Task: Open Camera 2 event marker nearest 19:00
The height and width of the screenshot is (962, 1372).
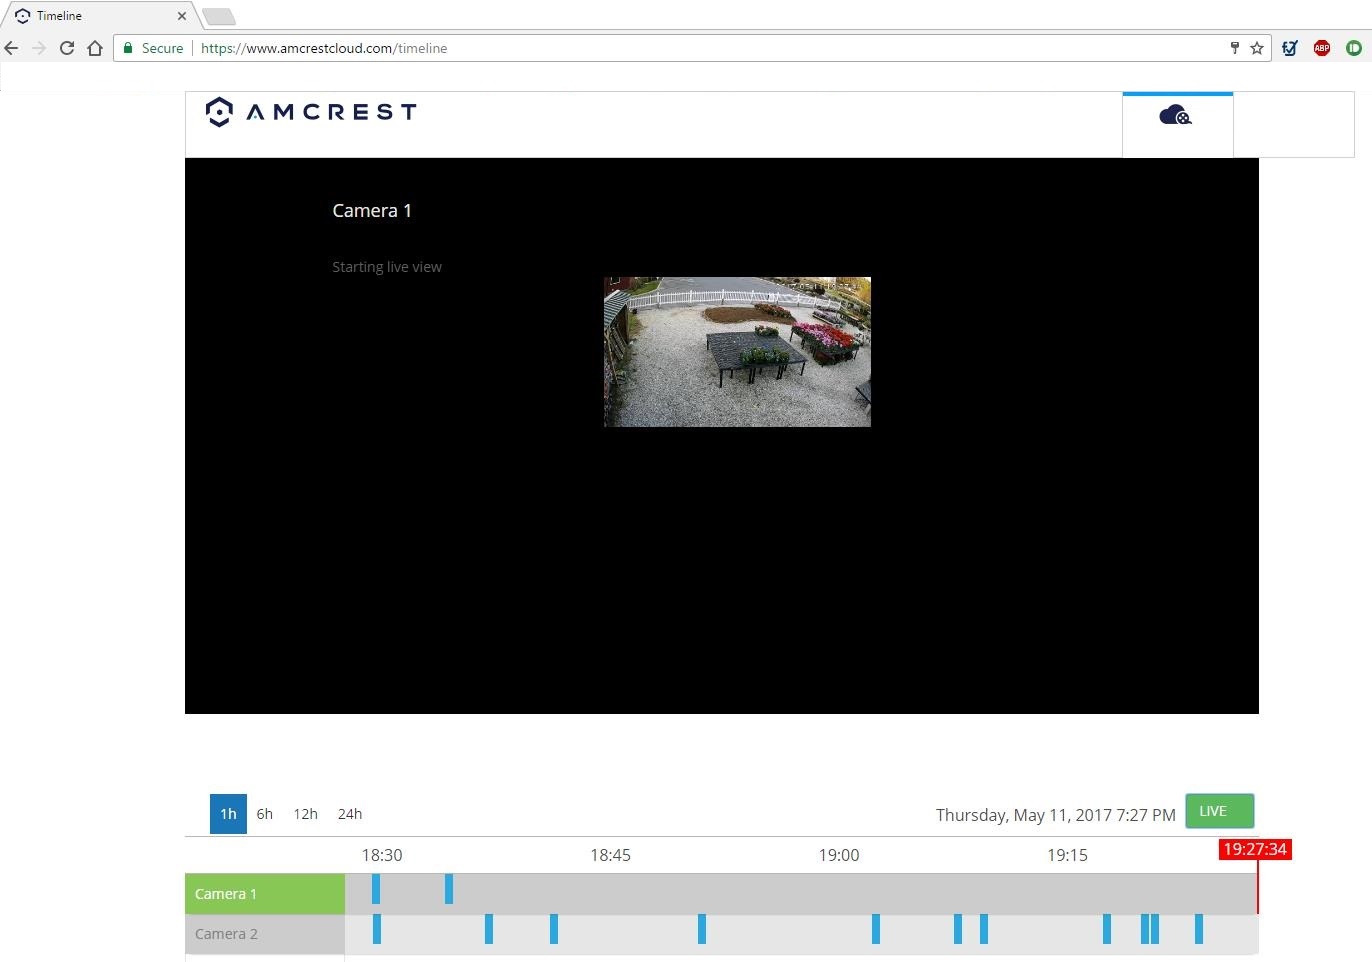Action: 876,929
